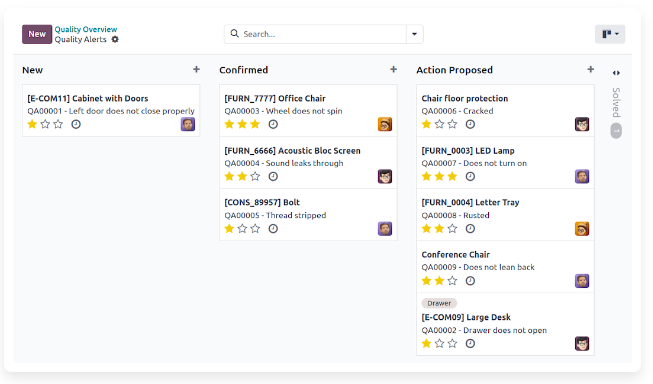
Task: Add a card in Action Proposed column
Action: [x=590, y=70]
